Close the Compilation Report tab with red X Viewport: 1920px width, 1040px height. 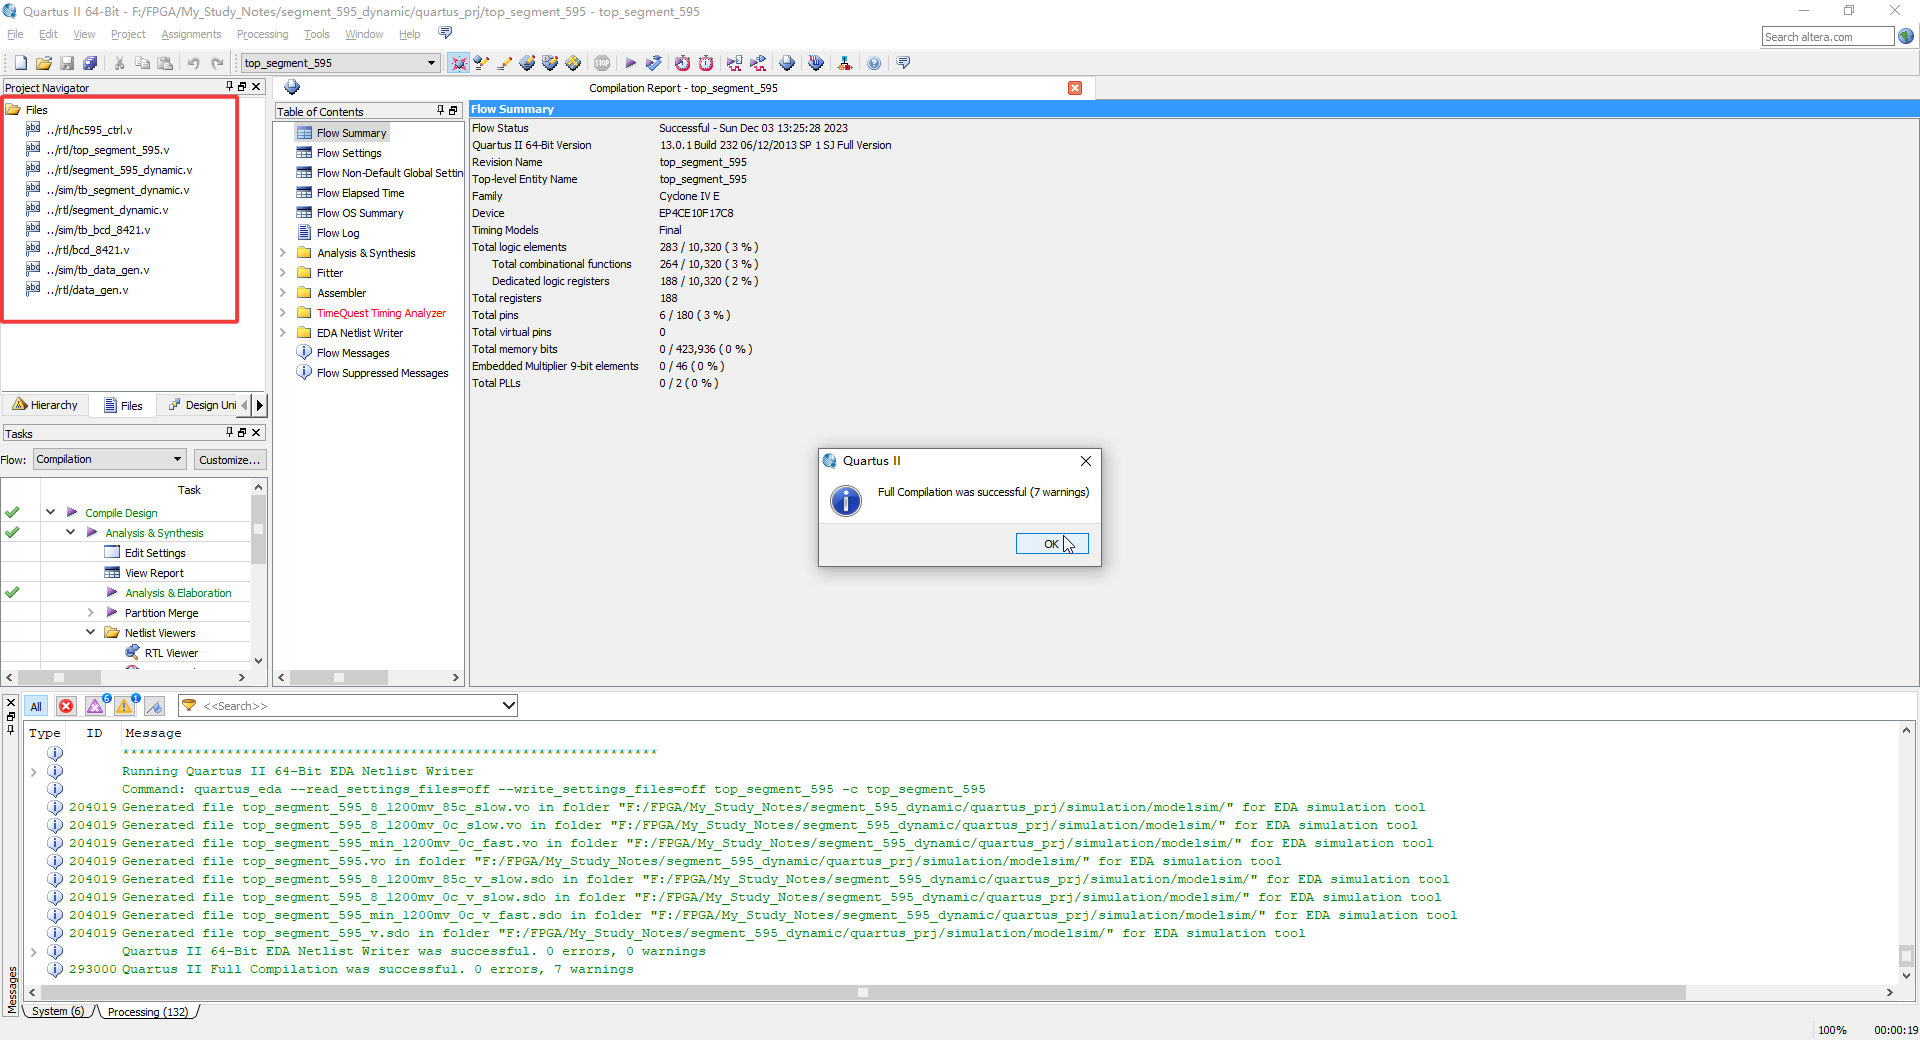point(1075,88)
